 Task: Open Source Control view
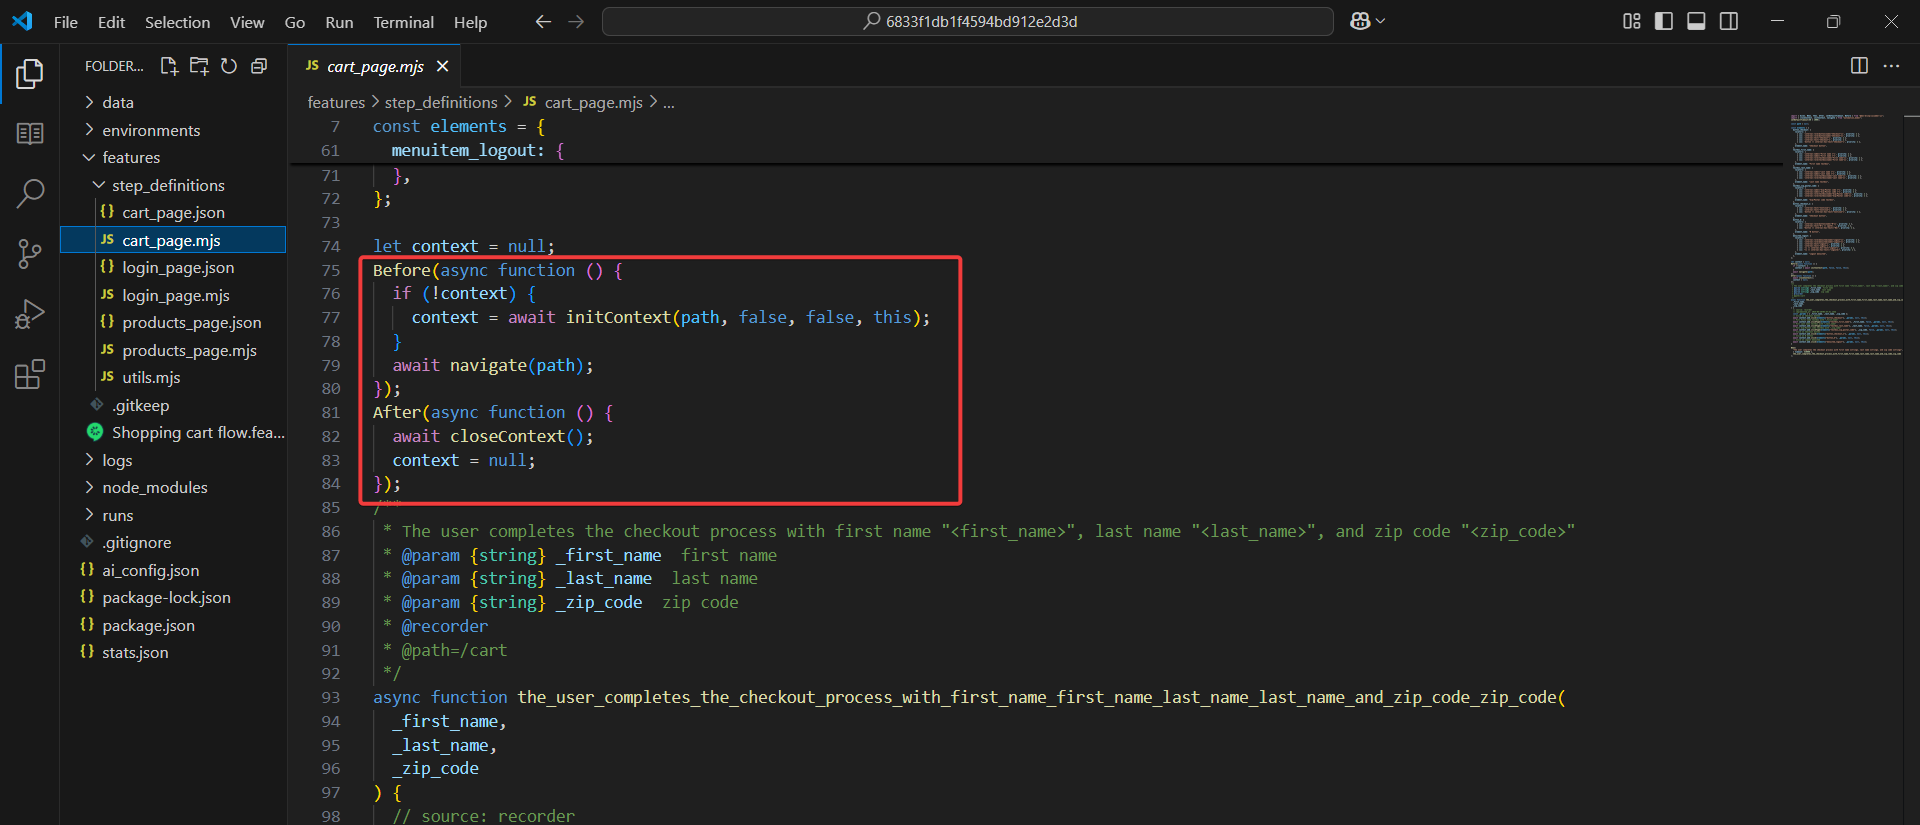pos(30,254)
